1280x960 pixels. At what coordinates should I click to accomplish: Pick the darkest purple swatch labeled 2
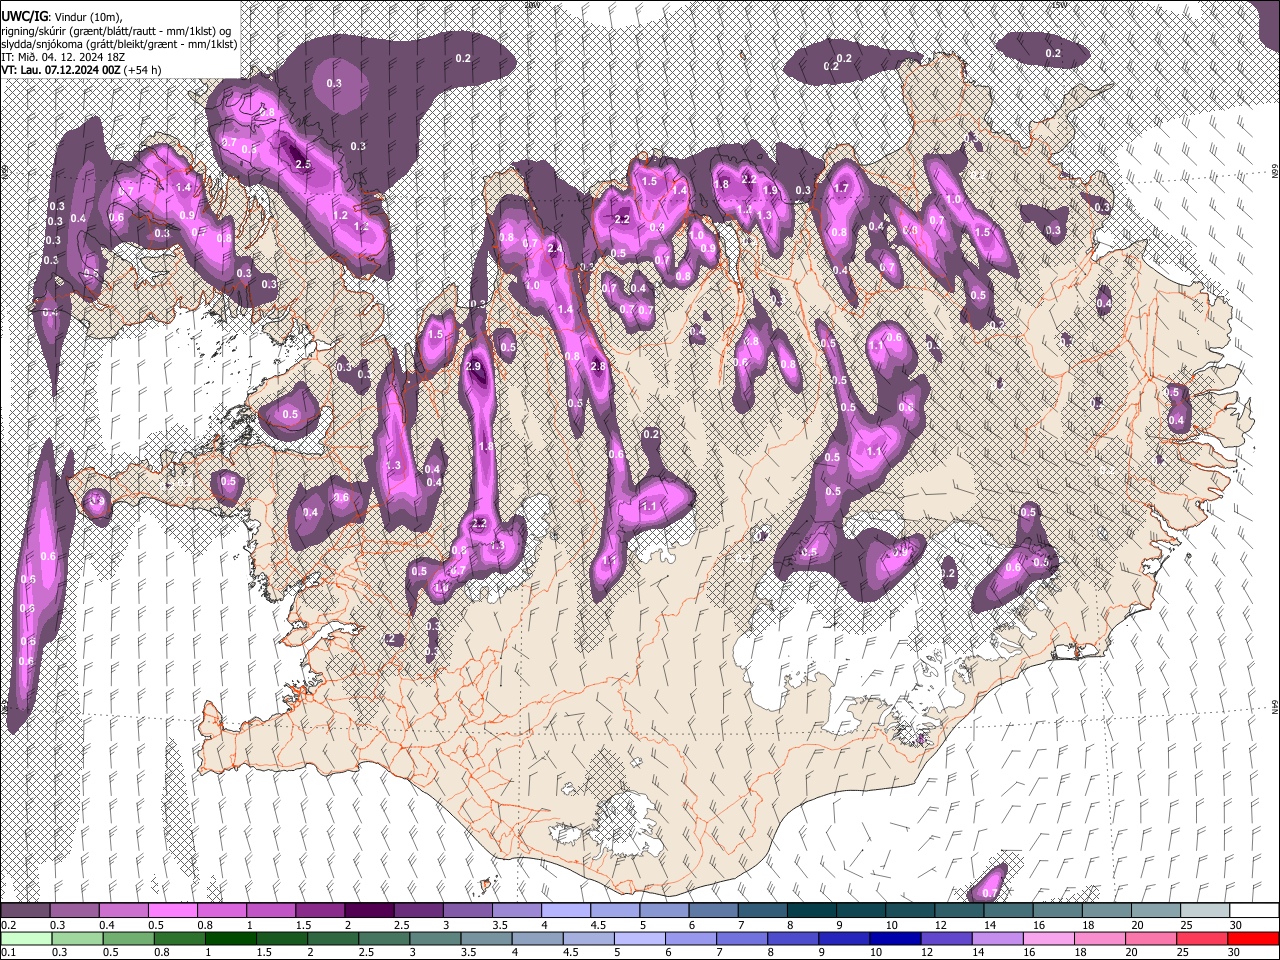370,911
